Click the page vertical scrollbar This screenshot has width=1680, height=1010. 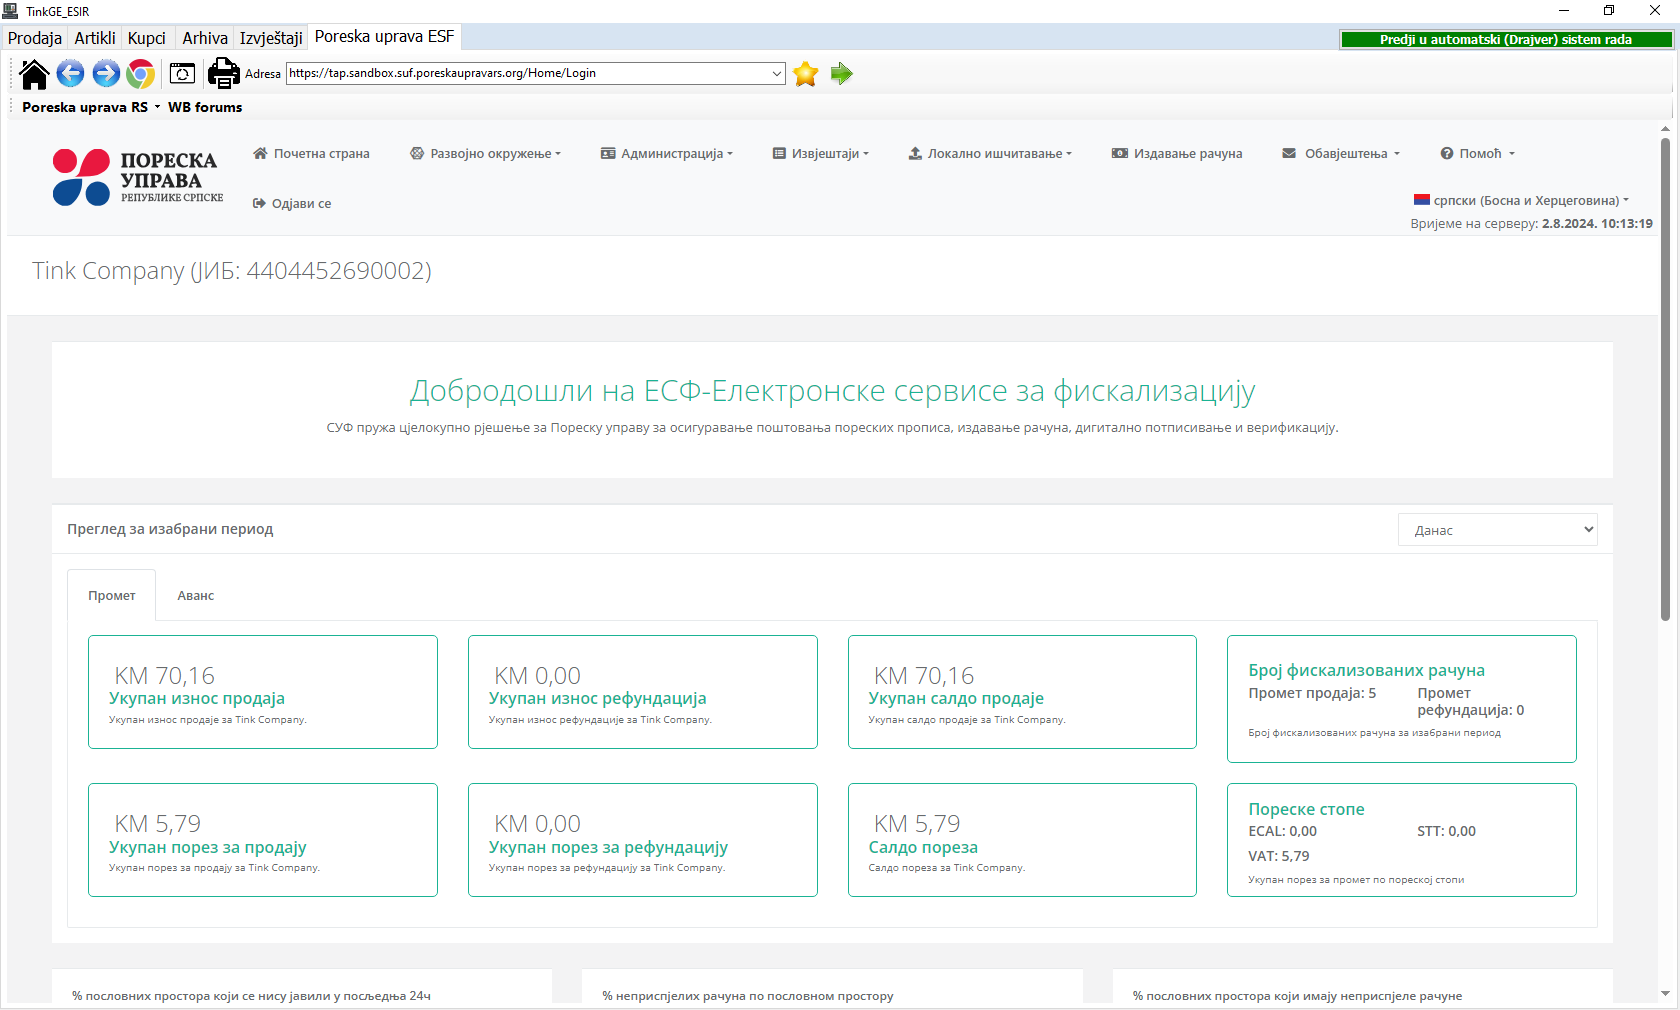coord(1665,380)
